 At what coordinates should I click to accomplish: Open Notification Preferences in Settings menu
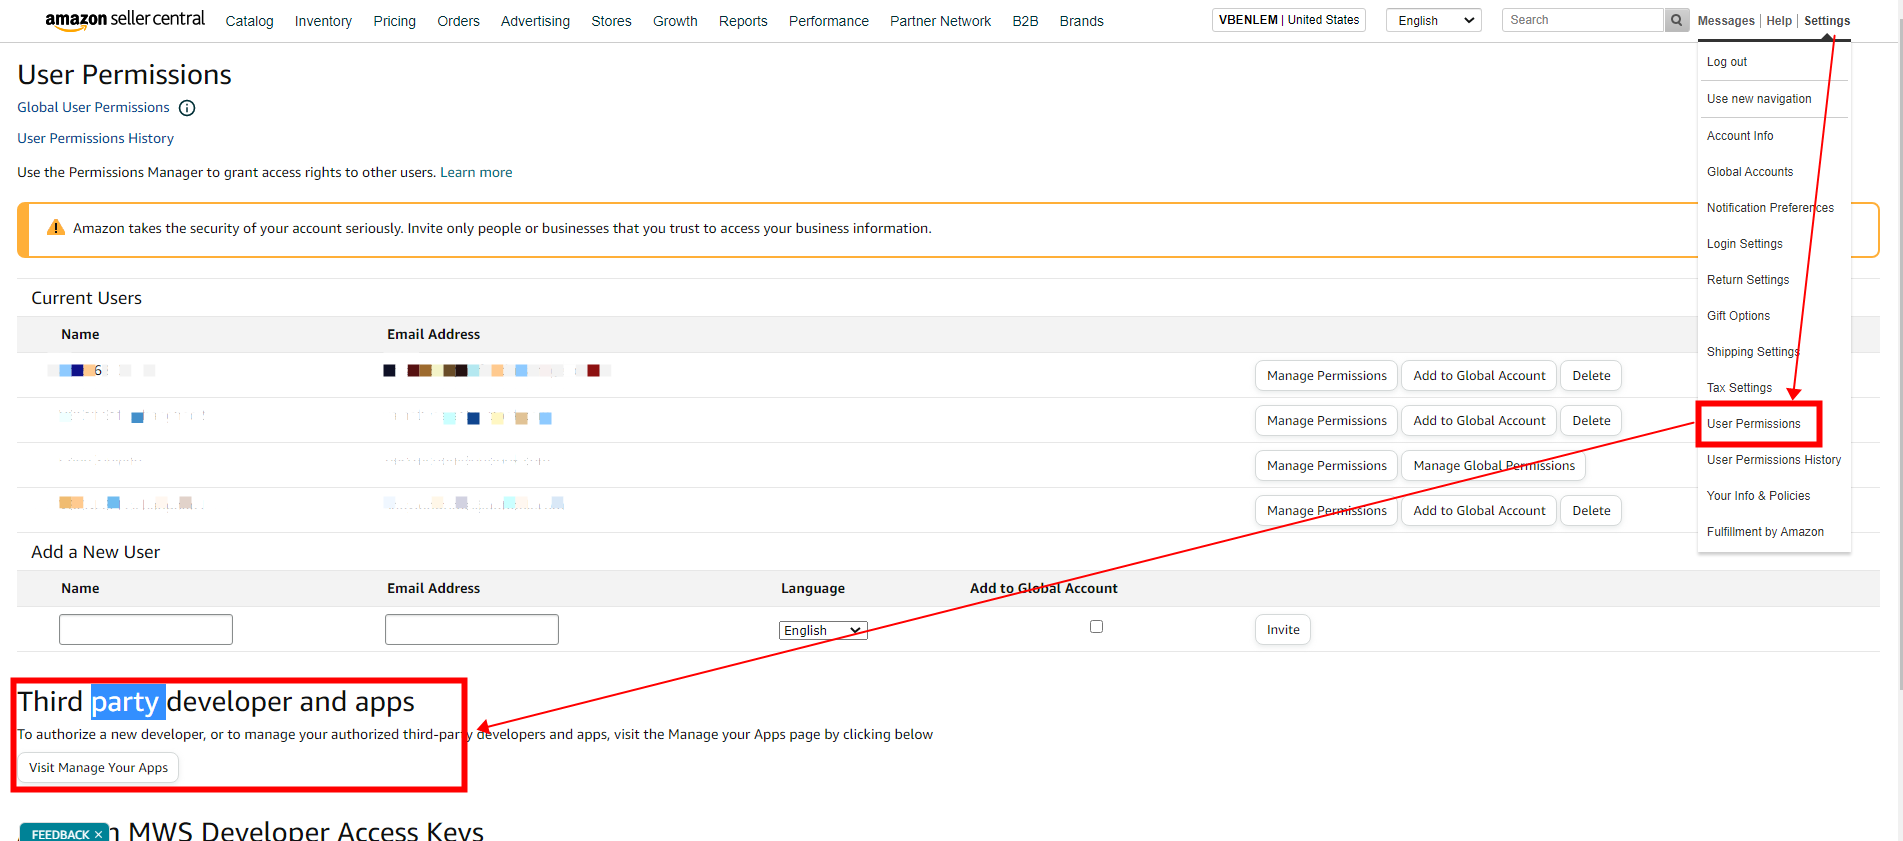(1770, 208)
